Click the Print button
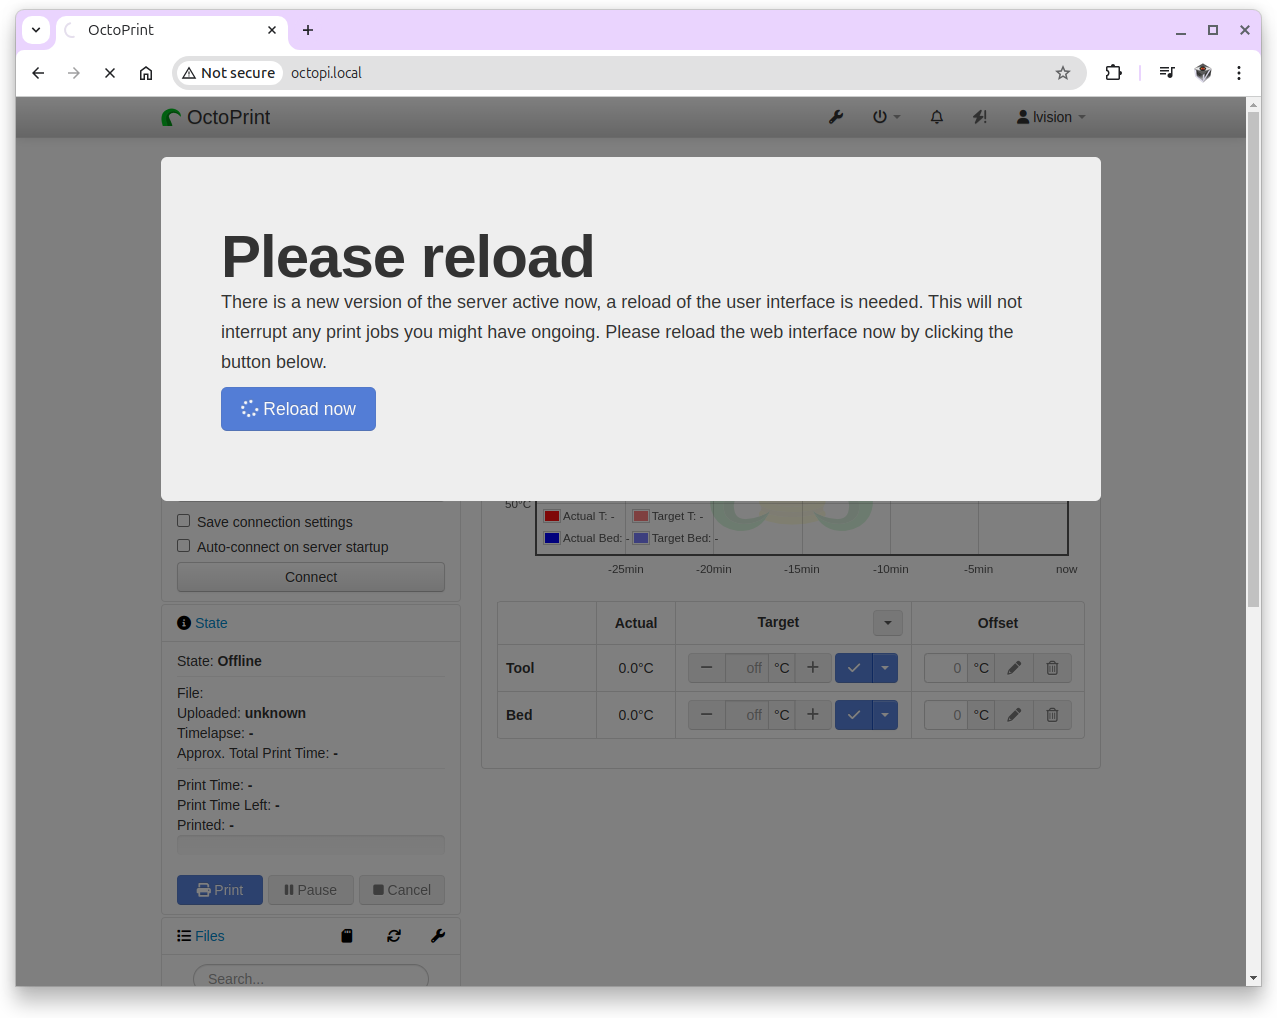This screenshot has height=1018, width=1277. (220, 890)
